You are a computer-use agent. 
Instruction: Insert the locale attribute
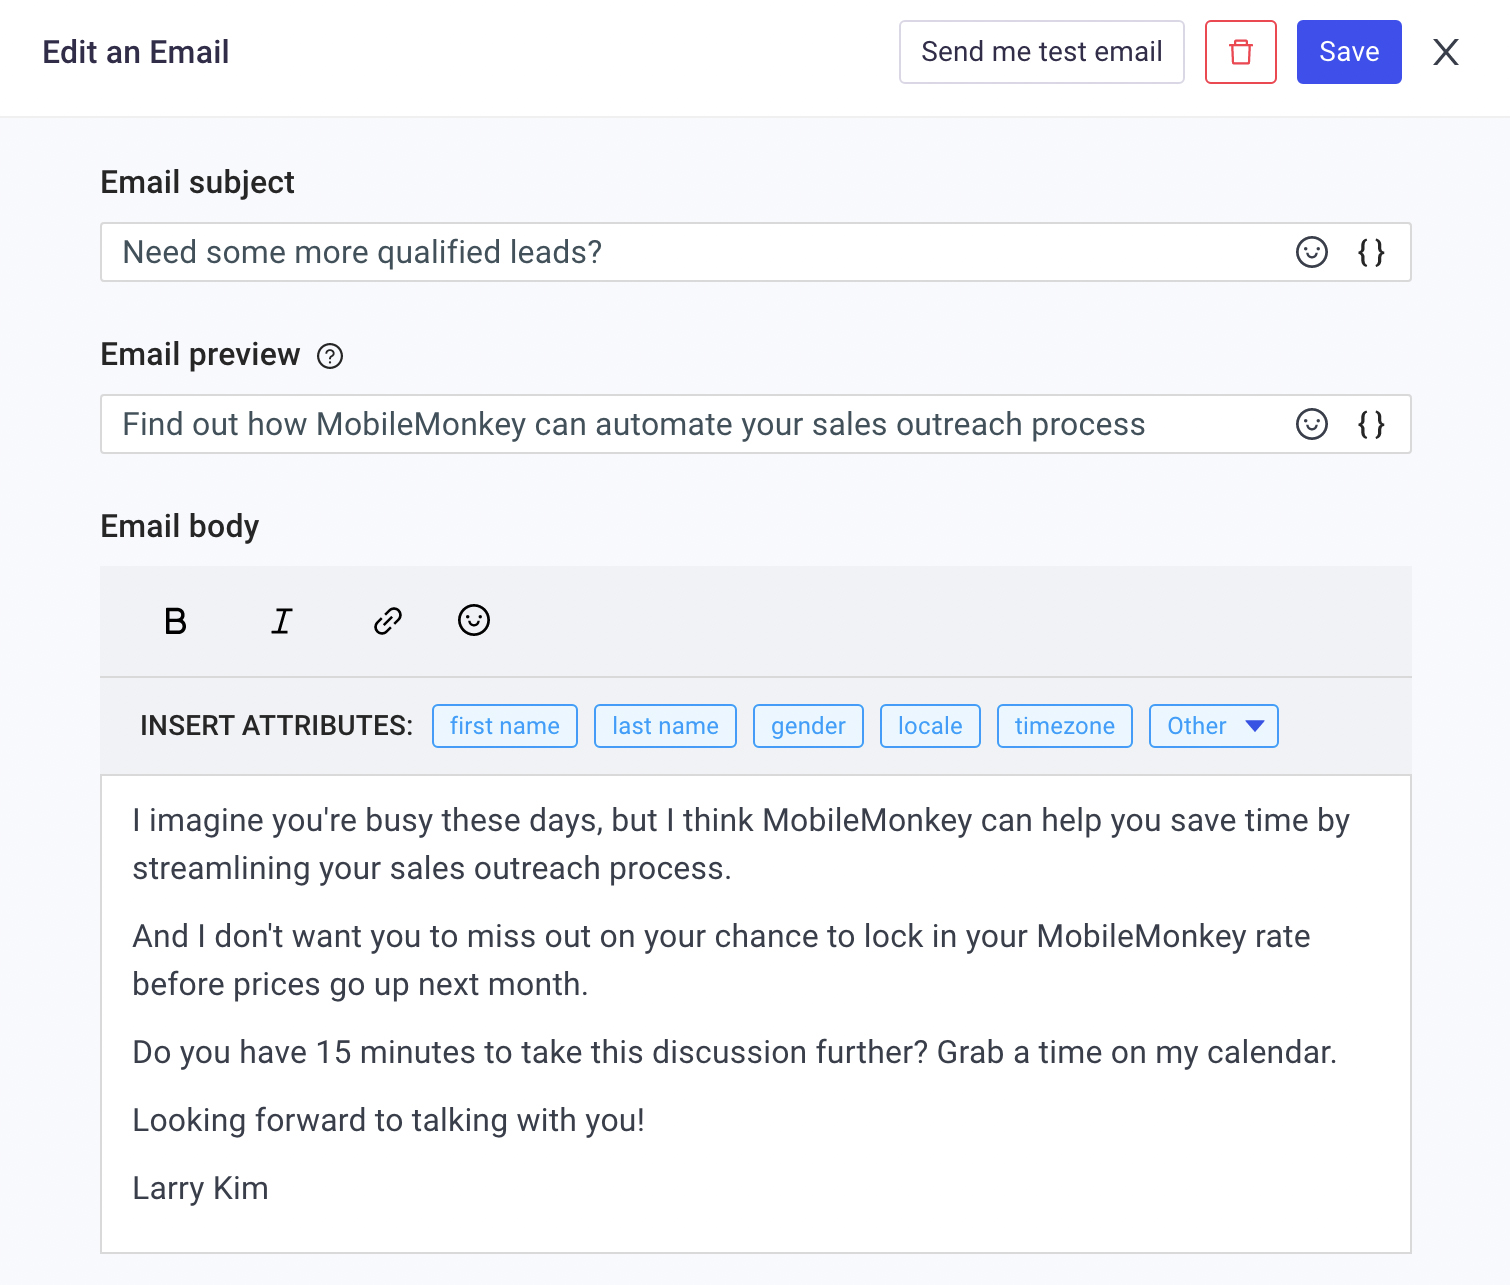pos(930,726)
